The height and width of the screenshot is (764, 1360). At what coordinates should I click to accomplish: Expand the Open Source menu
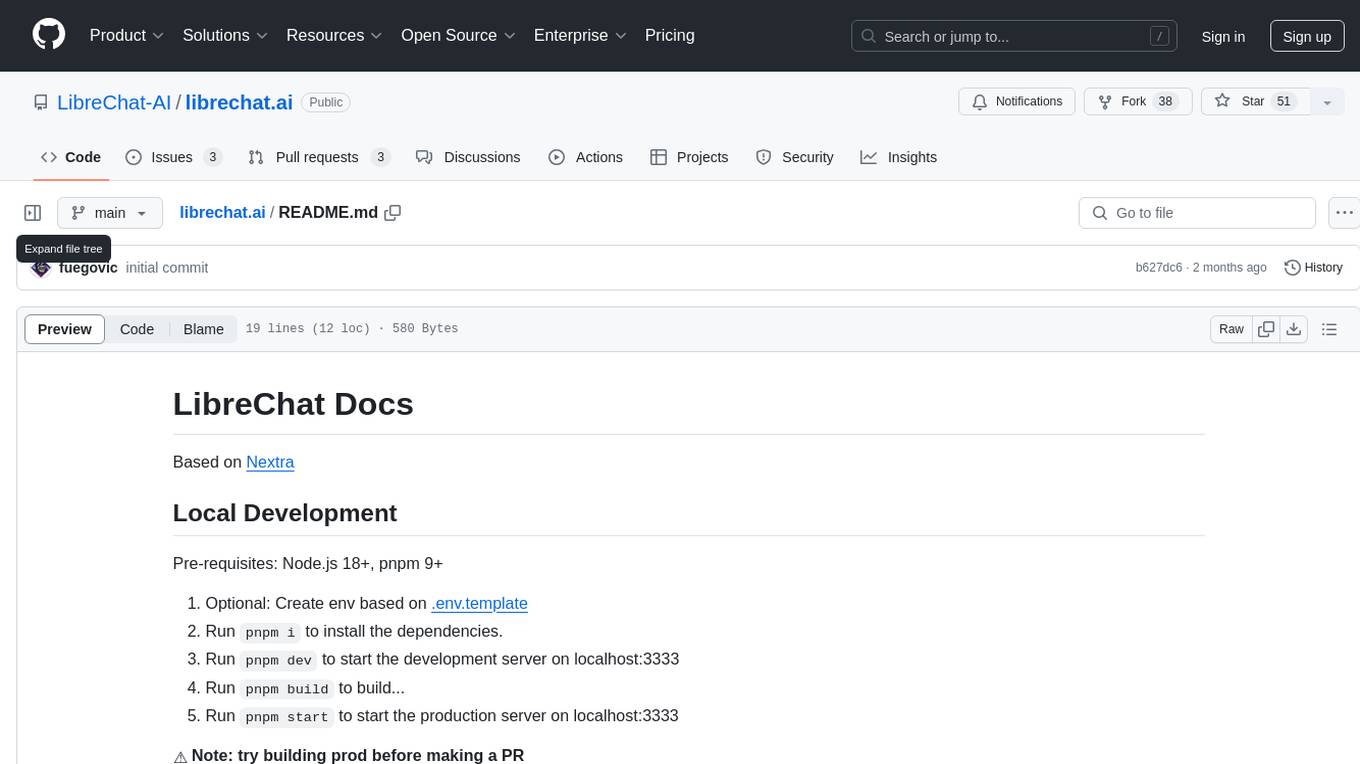click(x=459, y=36)
